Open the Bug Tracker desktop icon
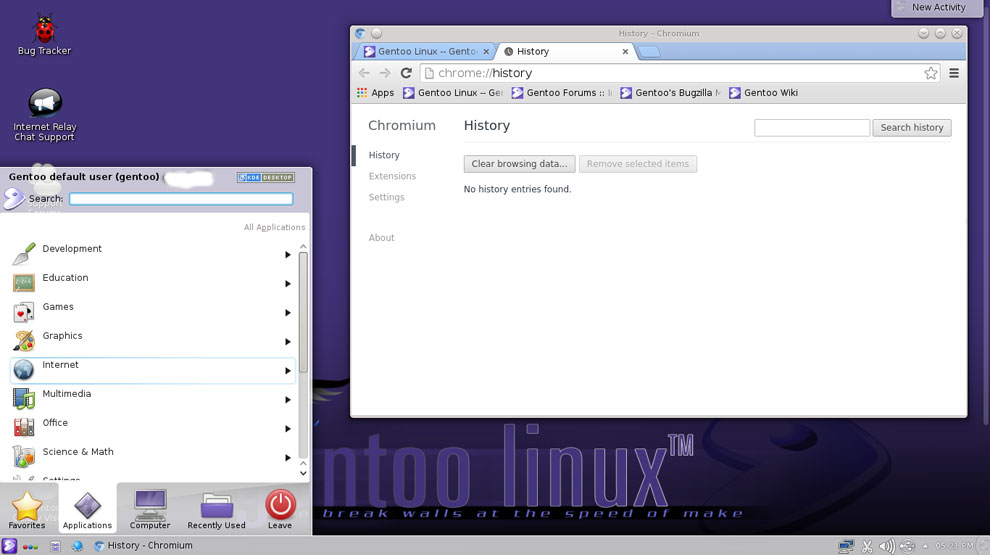Viewport: 990px width, 555px height. coord(44,35)
